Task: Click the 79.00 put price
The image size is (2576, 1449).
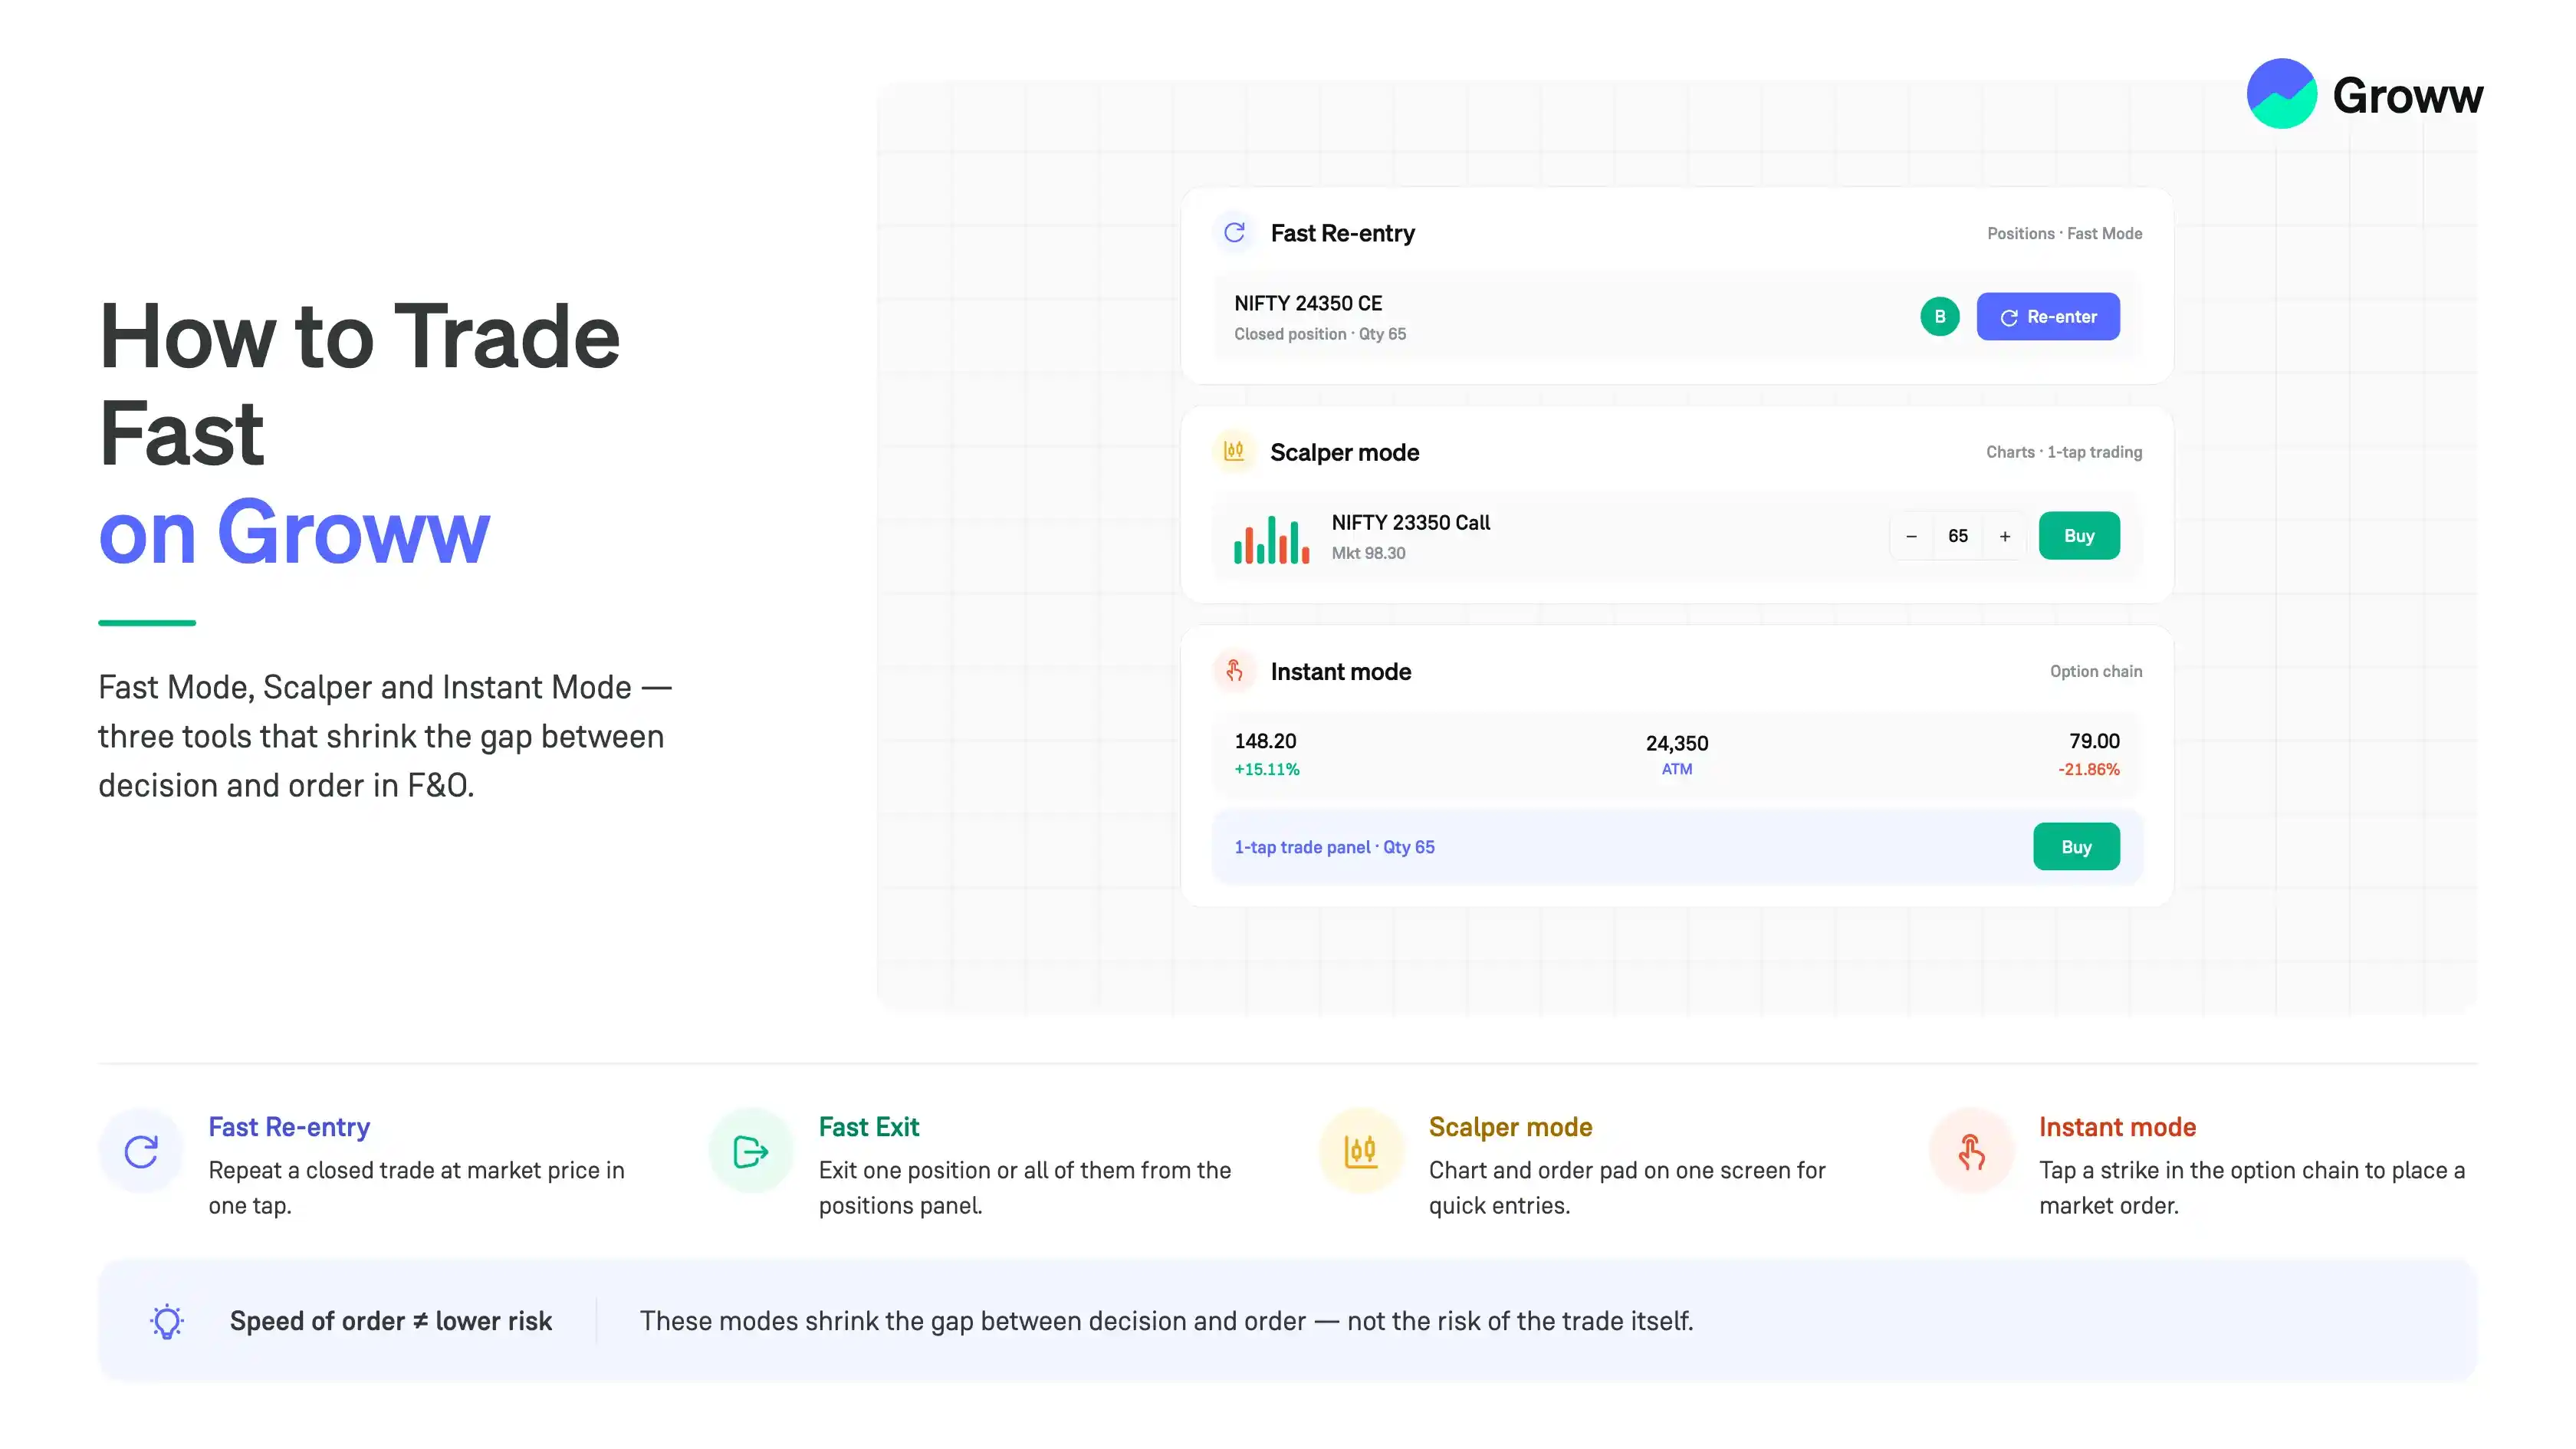Action: pyautogui.click(x=2094, y=741)
